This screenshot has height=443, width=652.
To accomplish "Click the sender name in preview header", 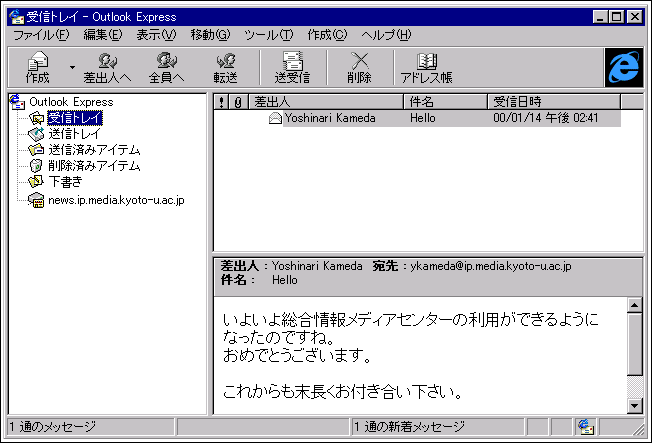I will click(317, 266).
